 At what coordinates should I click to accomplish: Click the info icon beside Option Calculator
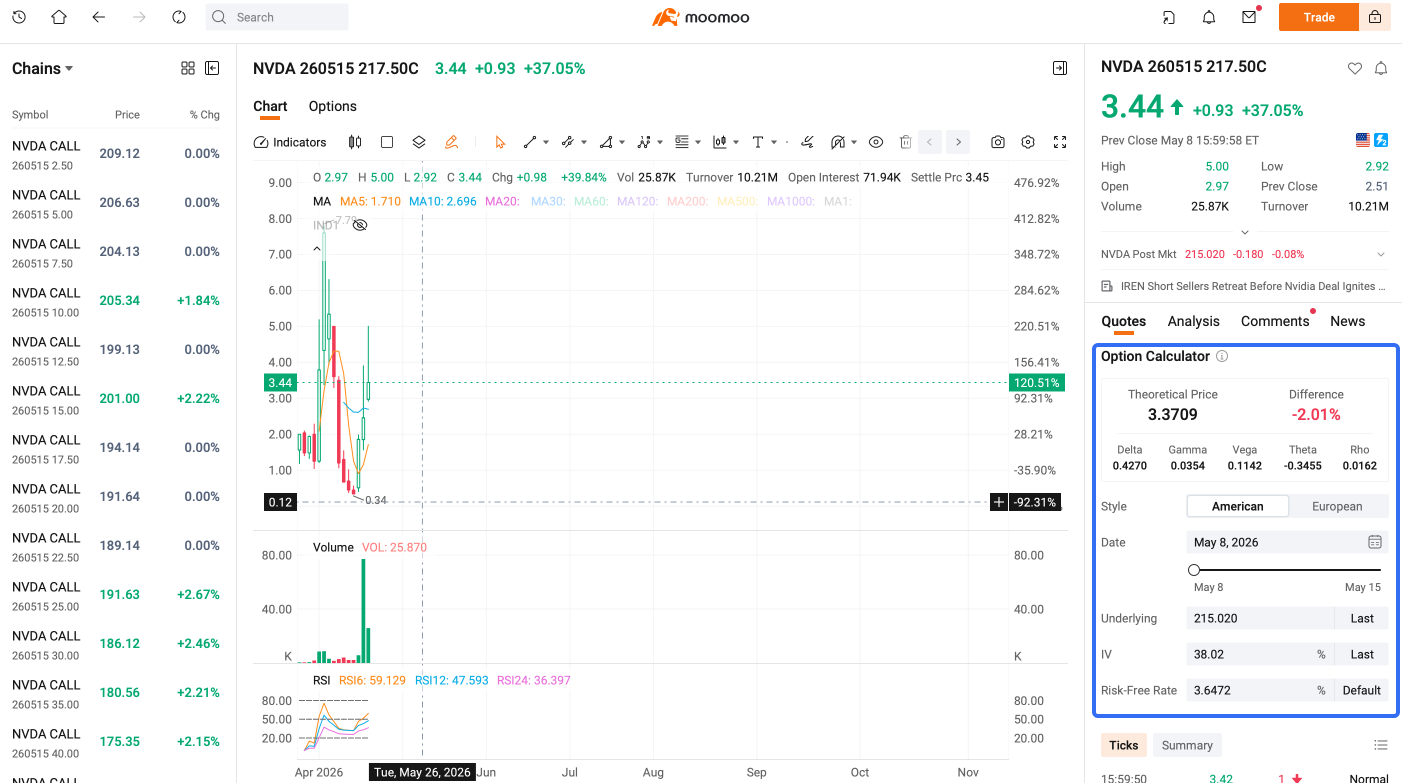1222,356
